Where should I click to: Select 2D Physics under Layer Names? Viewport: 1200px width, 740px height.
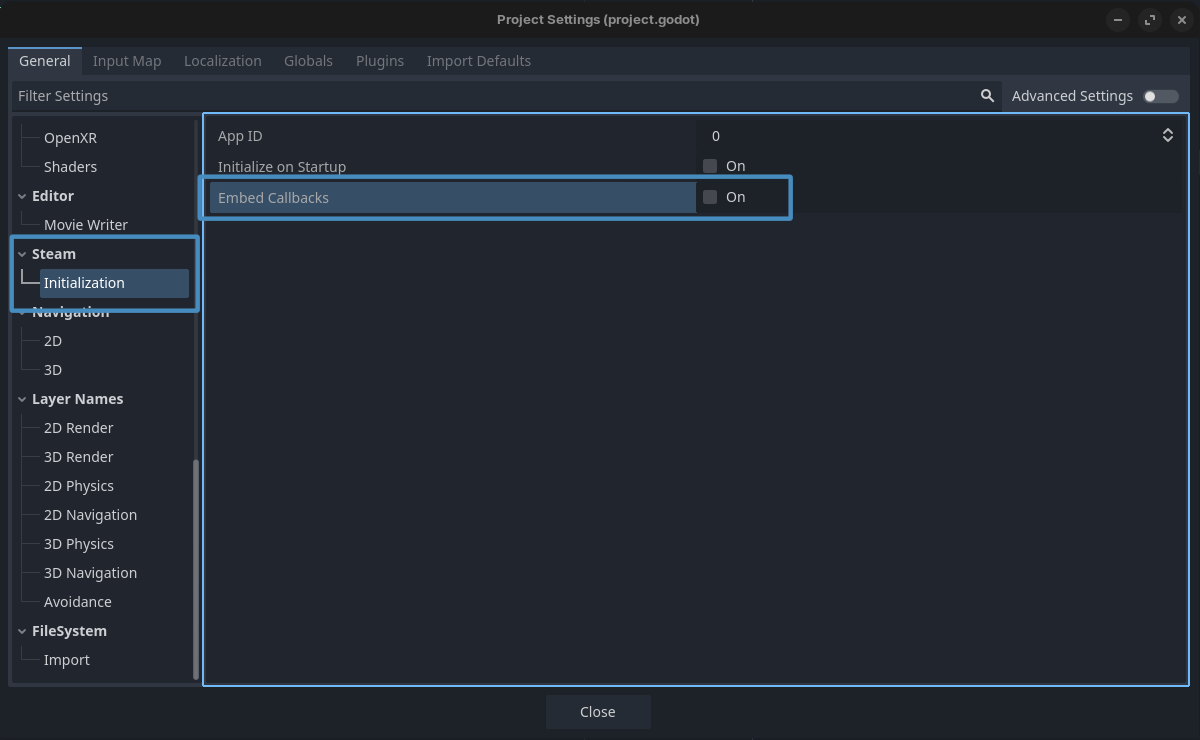[79, 486]
